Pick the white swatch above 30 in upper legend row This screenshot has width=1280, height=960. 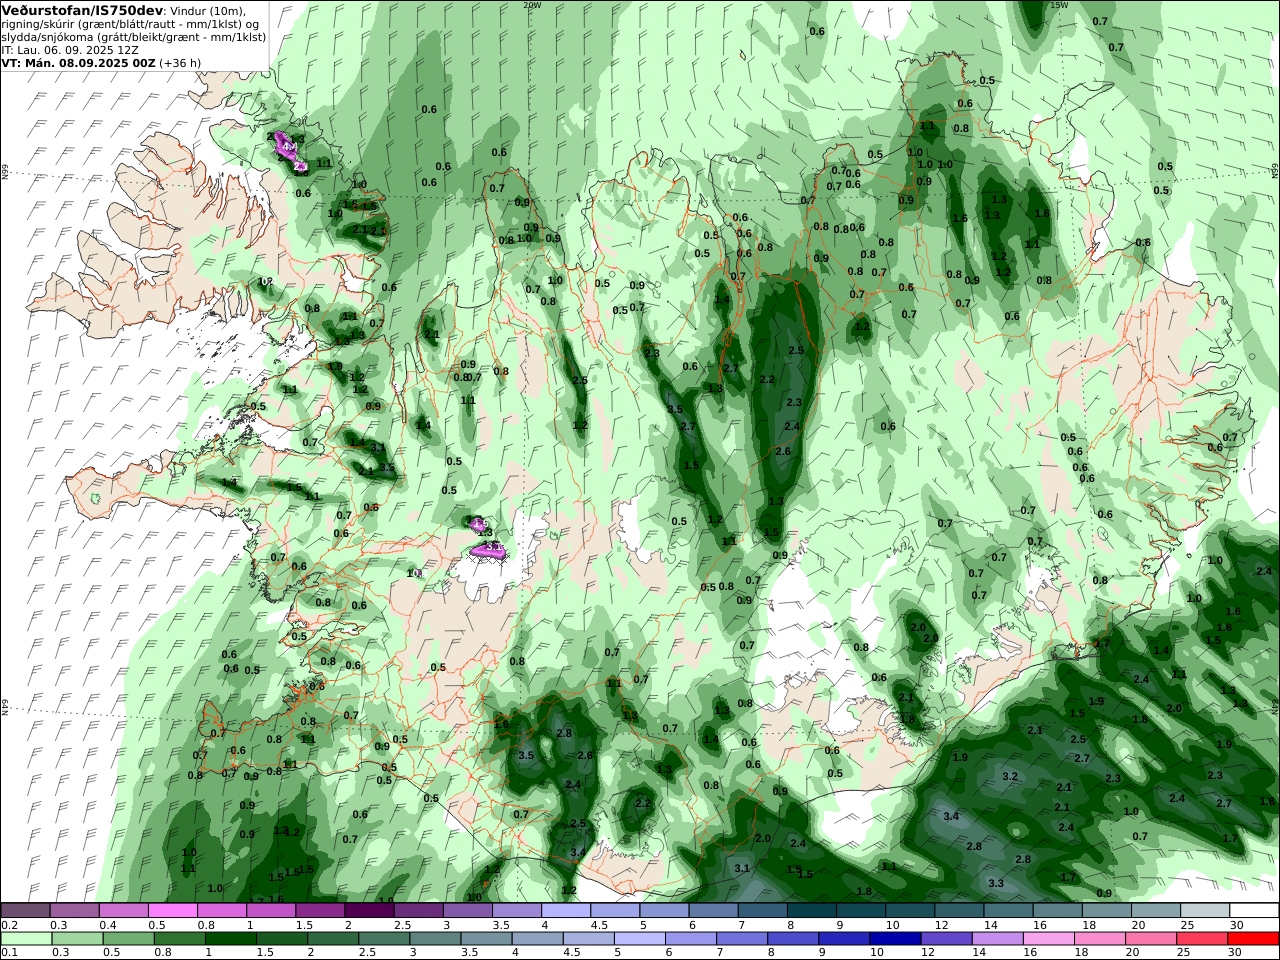pos(1253,911)
